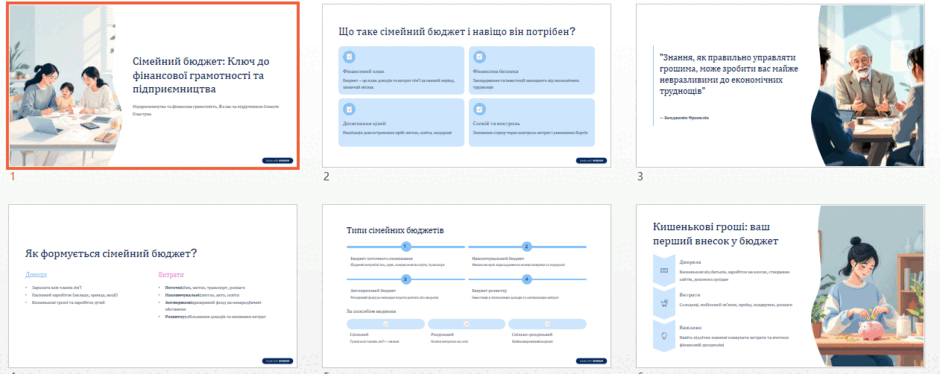Select slide 3 thumbnail with Franklin quote

(780, 85)
